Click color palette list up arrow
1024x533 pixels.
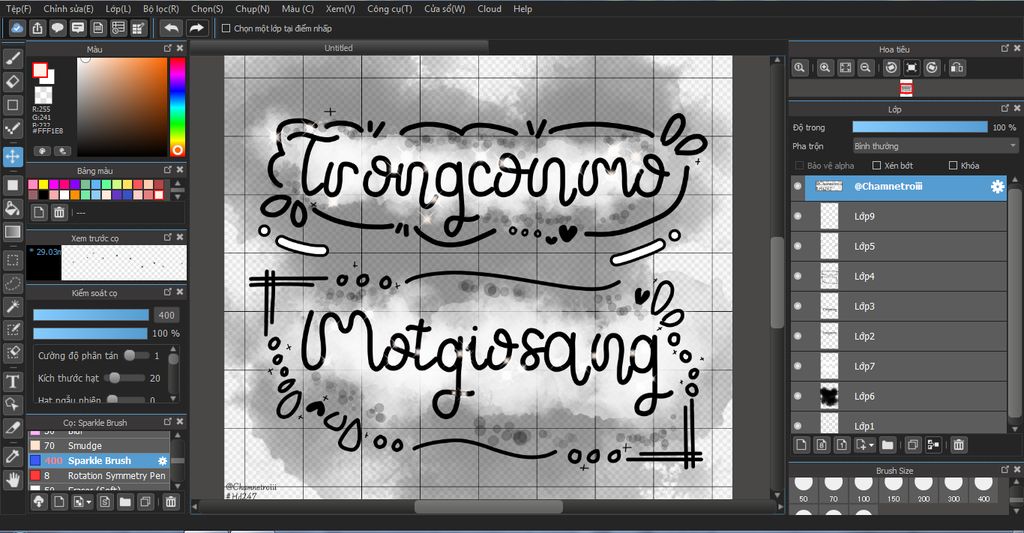(x=177, y=184)
